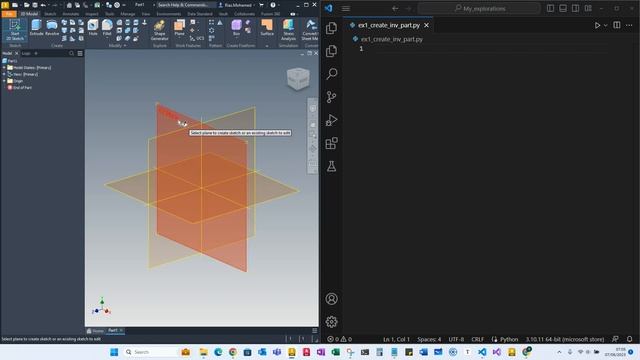Click the errors and warnings status indicator
This screenshot has height=360, width=640.
coord(340,339)
